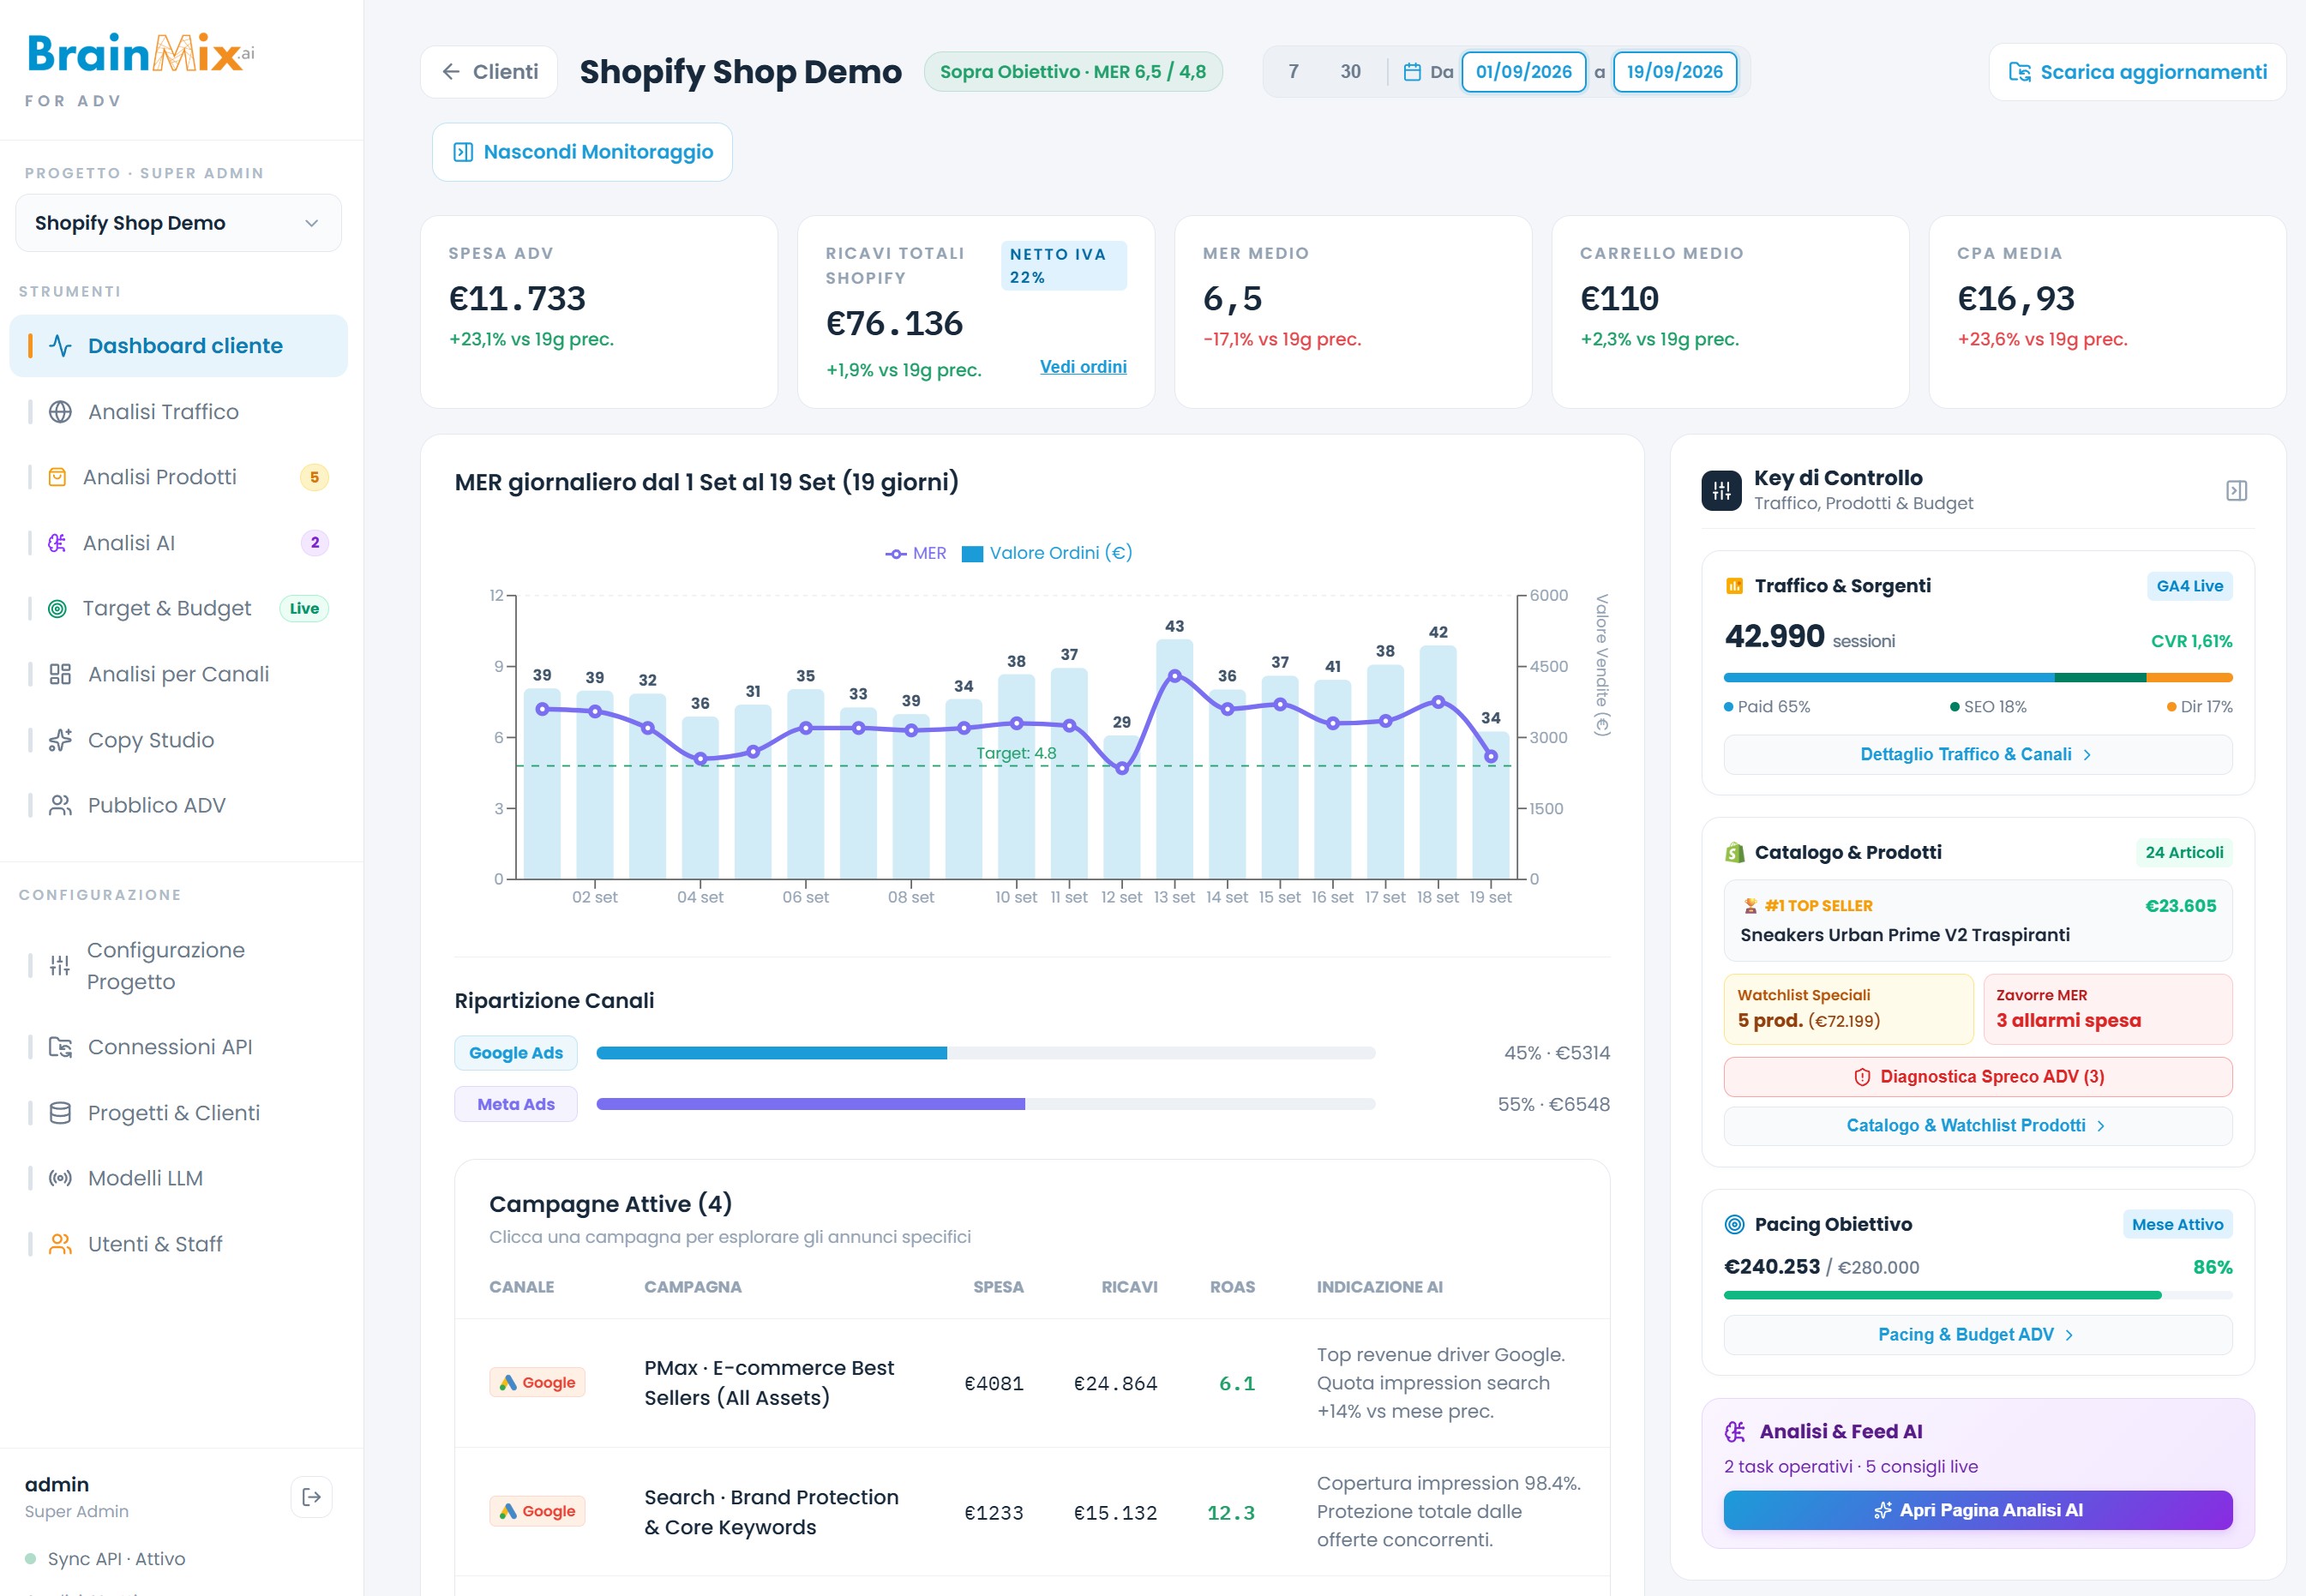Expand Dettaglio Traffico & Canali
The width and height of the screenshot is (2306, 1596).
pyautogui.click(x=1977, y=754)
